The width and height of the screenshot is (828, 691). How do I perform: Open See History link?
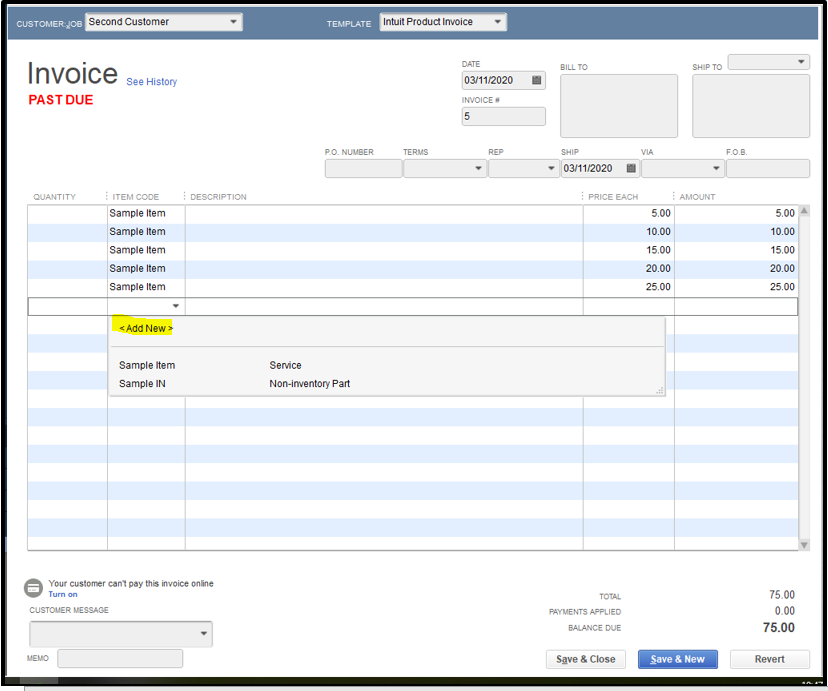click(152, 82)
